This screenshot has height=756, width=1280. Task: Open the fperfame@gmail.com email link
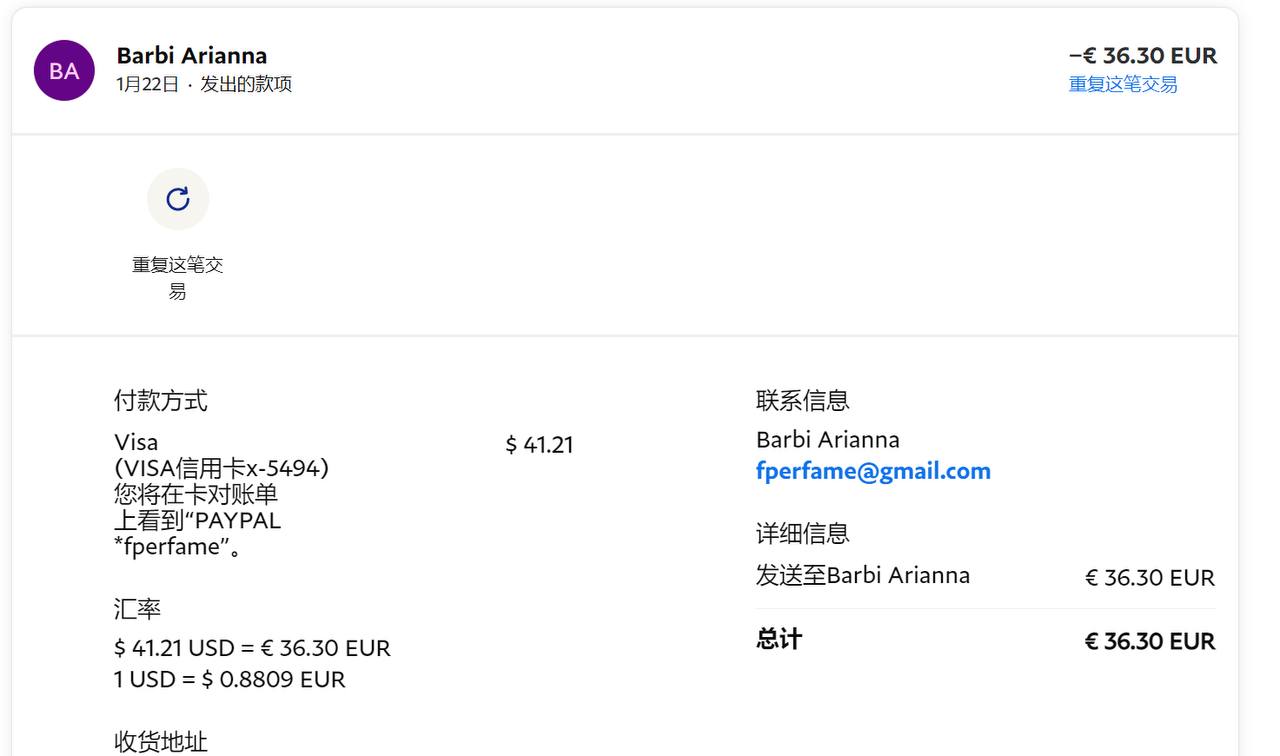click(x=873, y=471)
